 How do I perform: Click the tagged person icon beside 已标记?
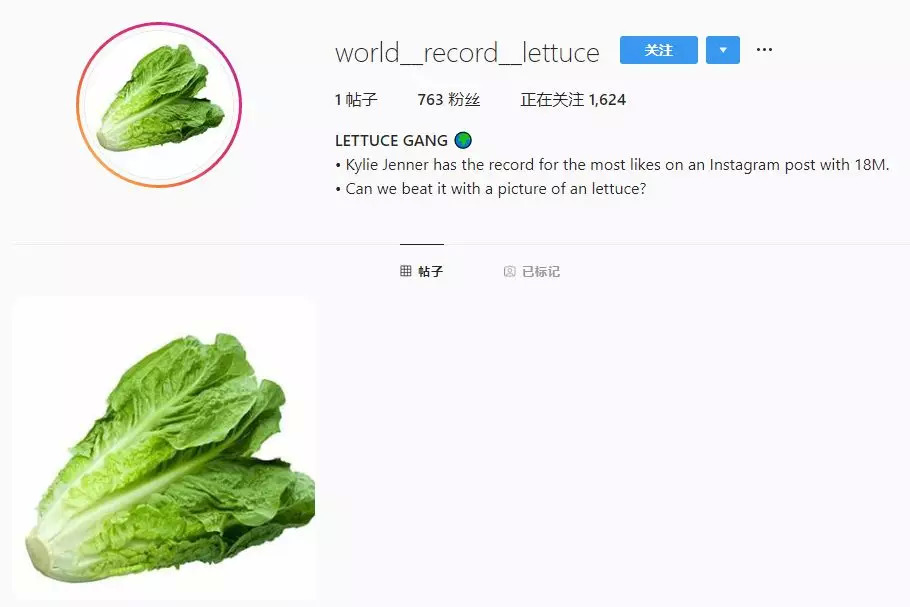pyautogui.click(x=510, y=272)
